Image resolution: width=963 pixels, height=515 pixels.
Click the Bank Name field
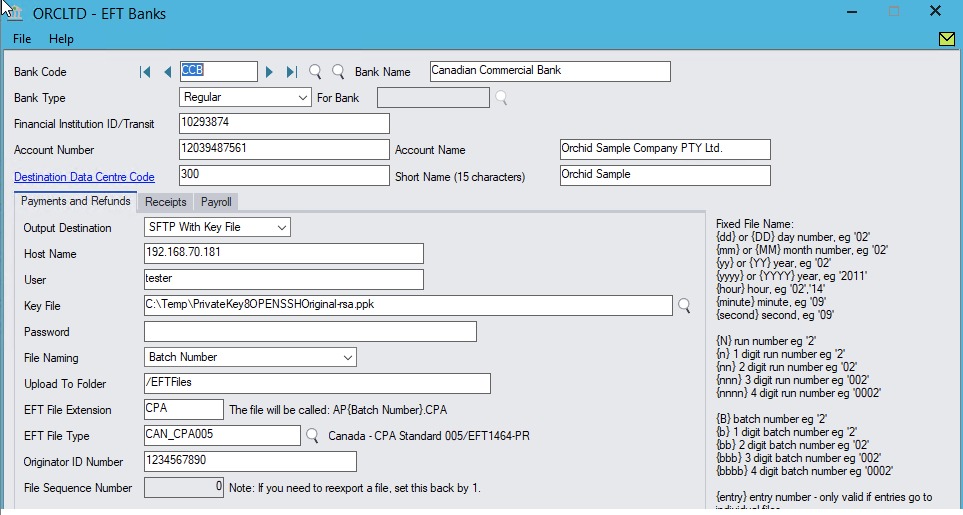tap(550, 71)
